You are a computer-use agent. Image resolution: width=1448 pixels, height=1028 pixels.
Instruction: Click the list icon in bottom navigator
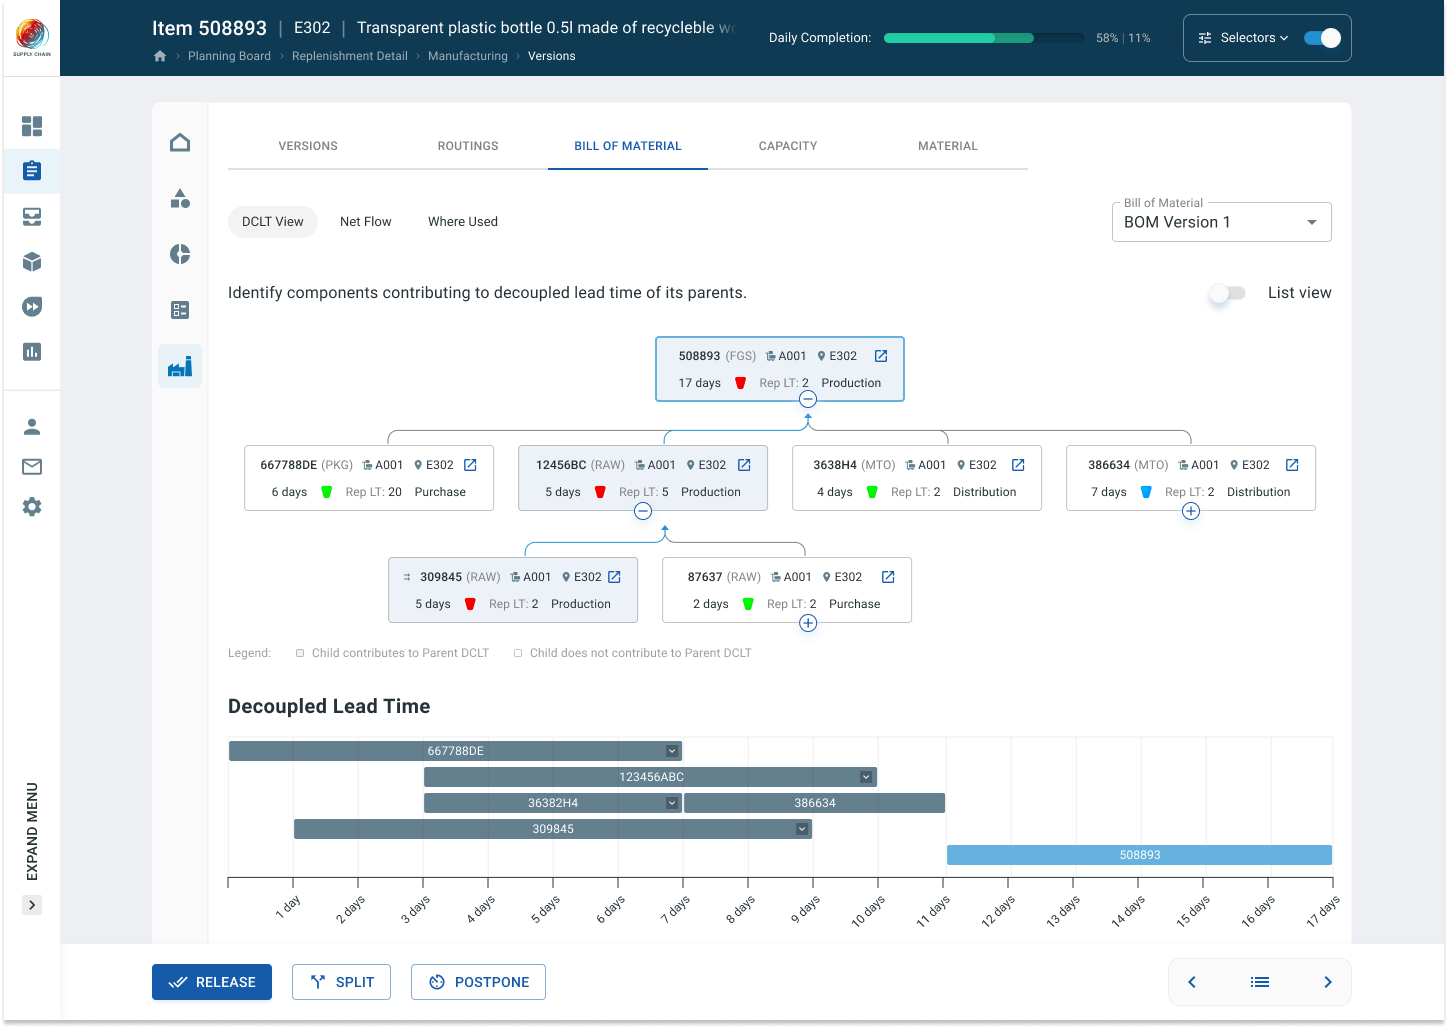[1260, 982]
